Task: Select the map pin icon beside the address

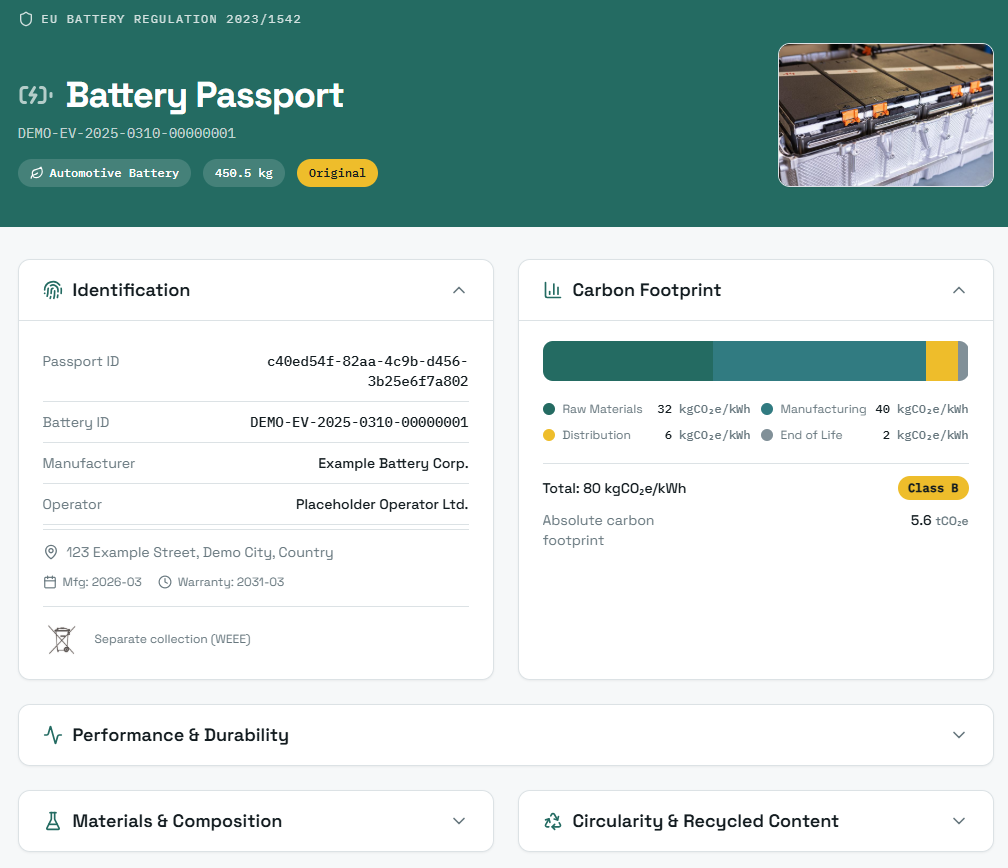Action: (50, 551)
